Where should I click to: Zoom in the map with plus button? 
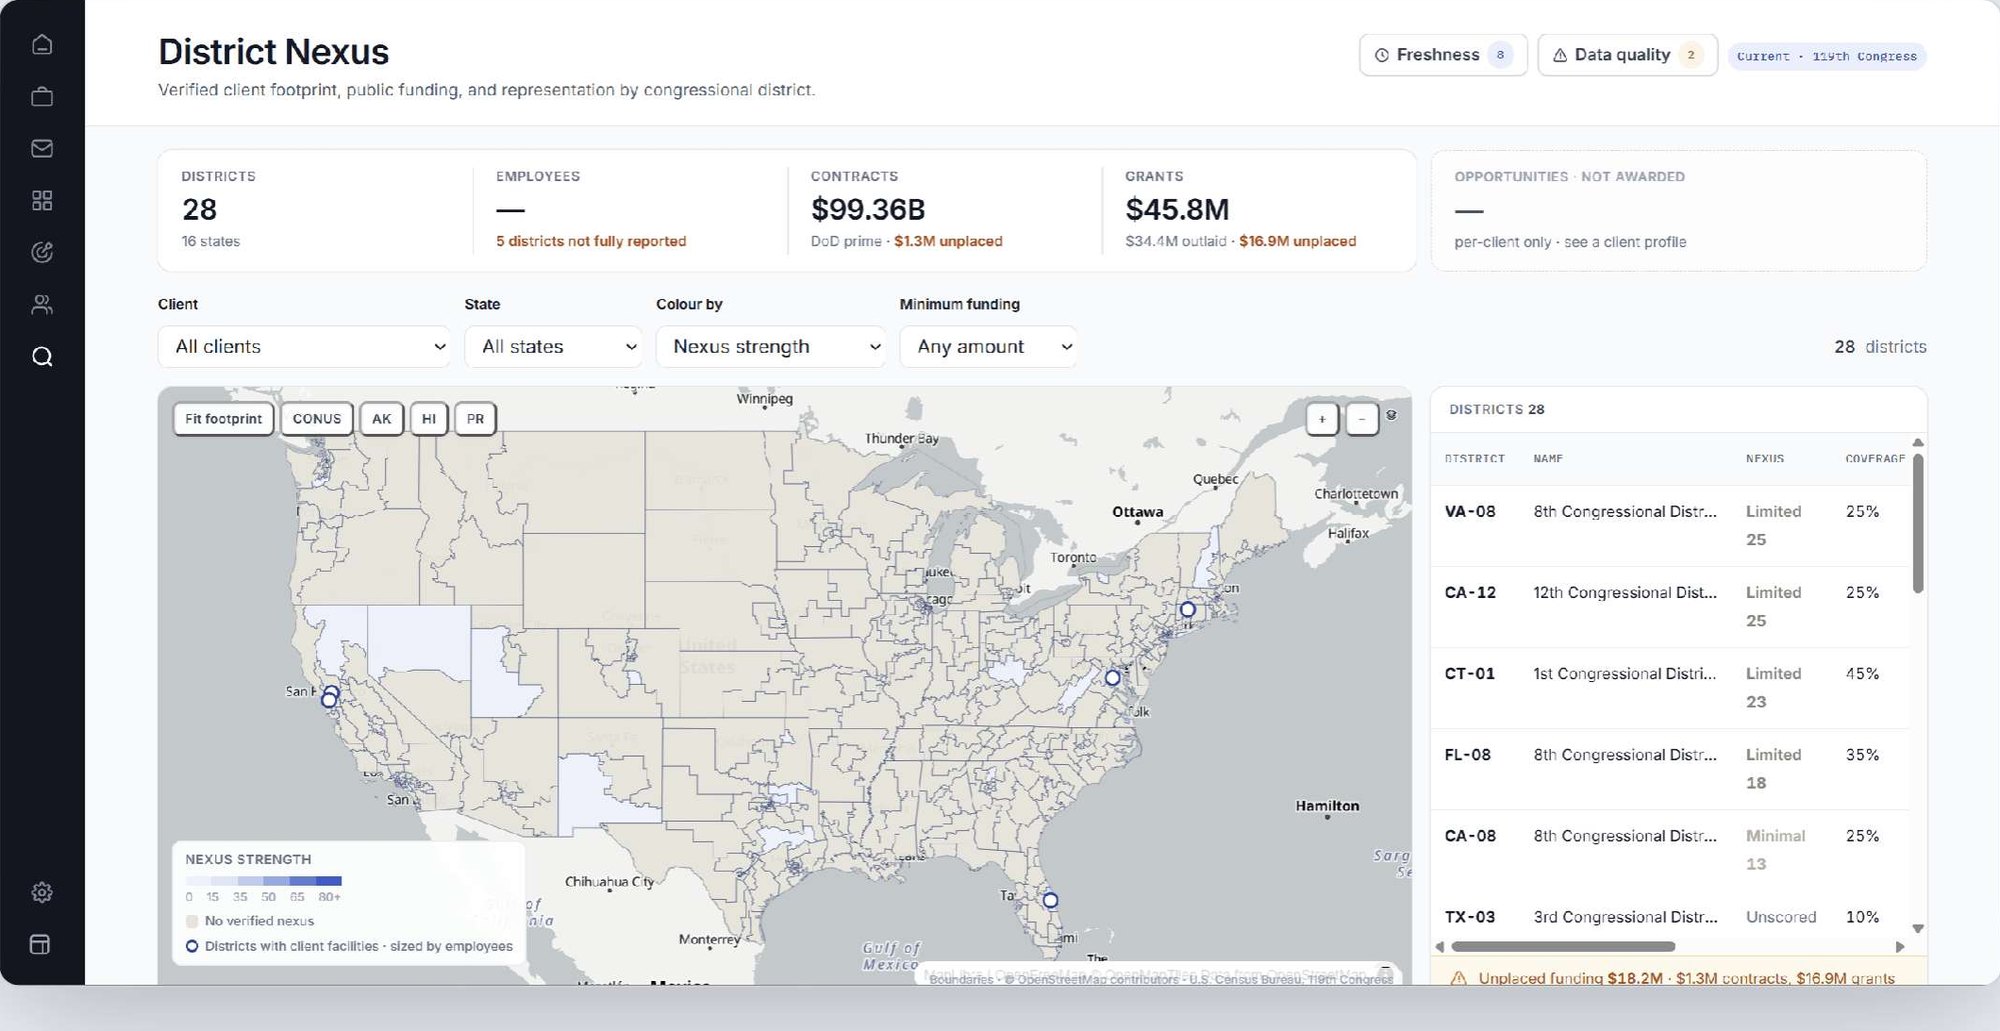1322,419
